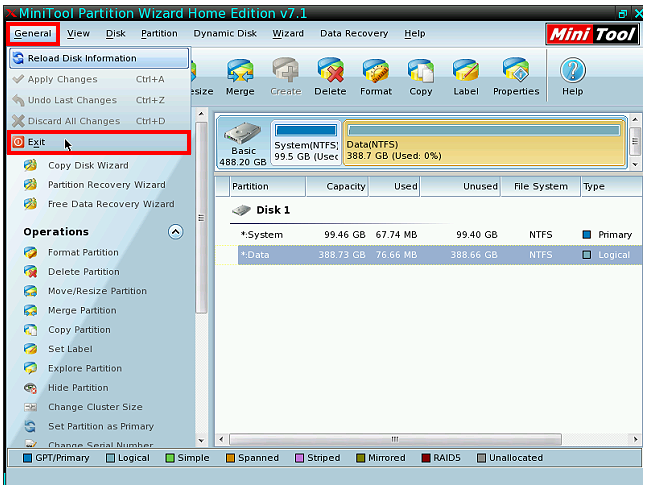Click Partition Recovery Wizard link

pyautogui.click(x=107, y=185)
